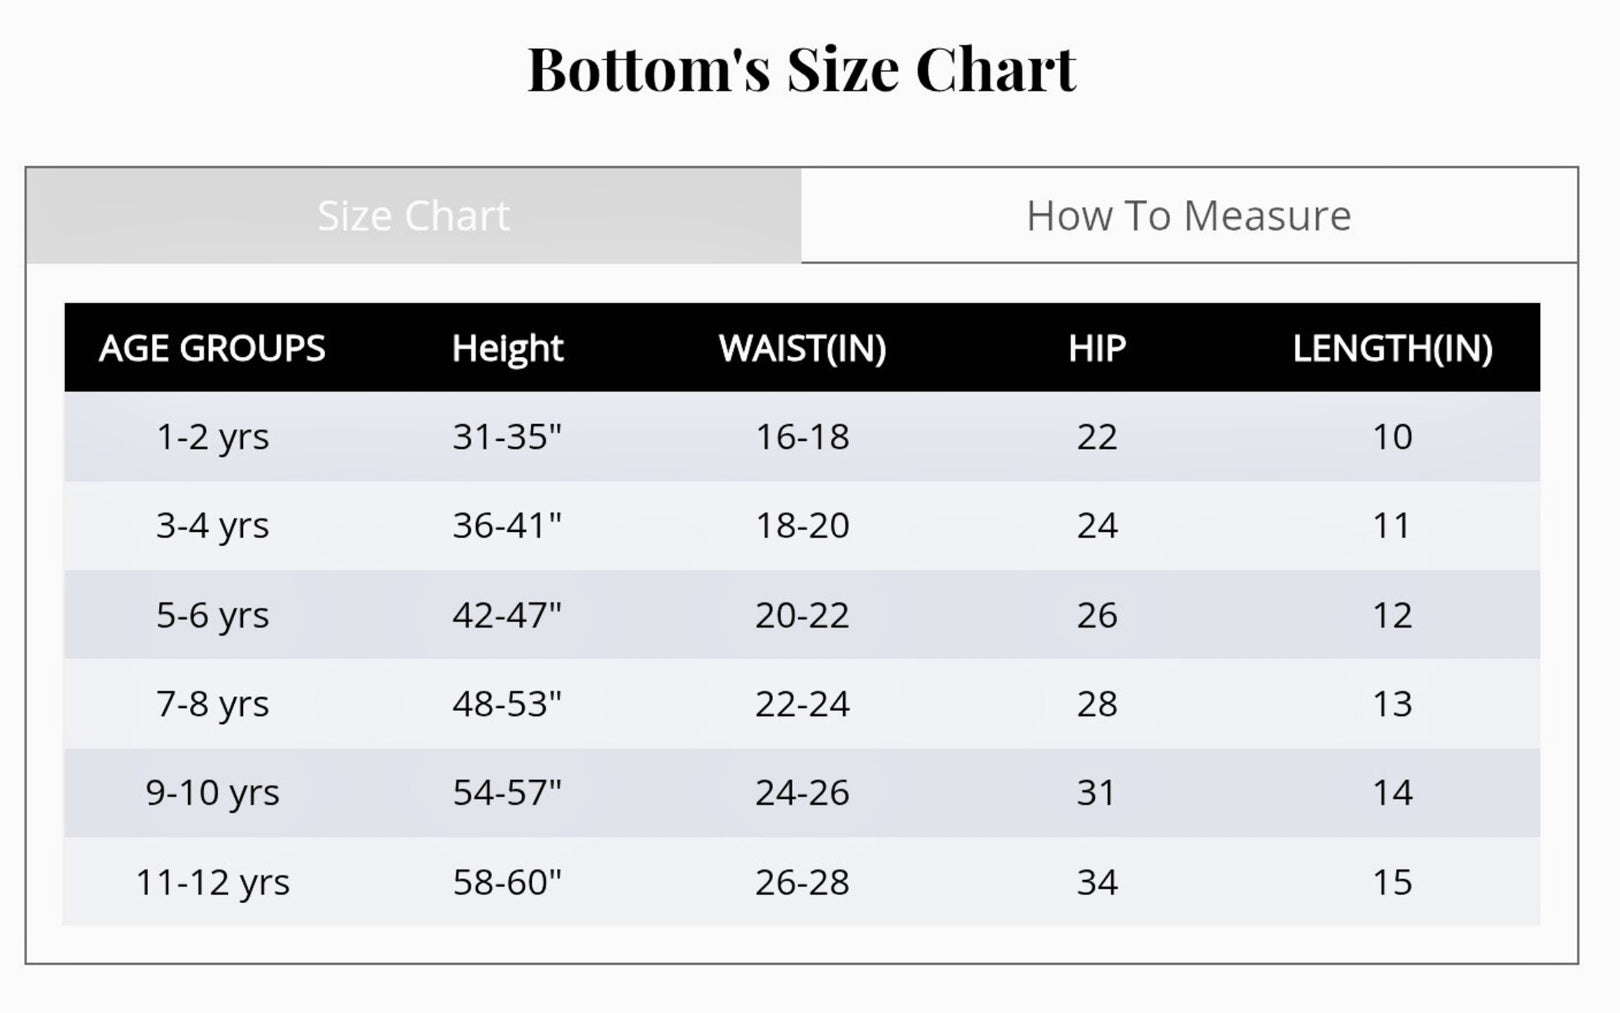Click the 31-35" height value
The image size is (1620, 1013).
pos(507,437)
